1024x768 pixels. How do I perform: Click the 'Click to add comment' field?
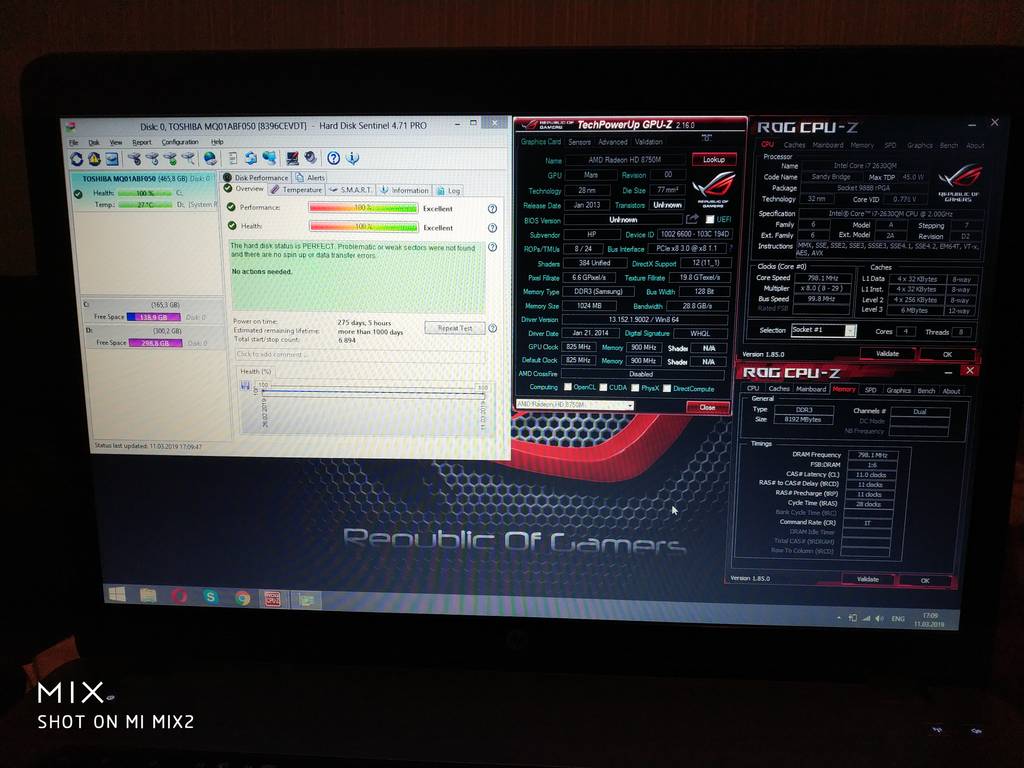pyautogui.click(x=360, y=355)
